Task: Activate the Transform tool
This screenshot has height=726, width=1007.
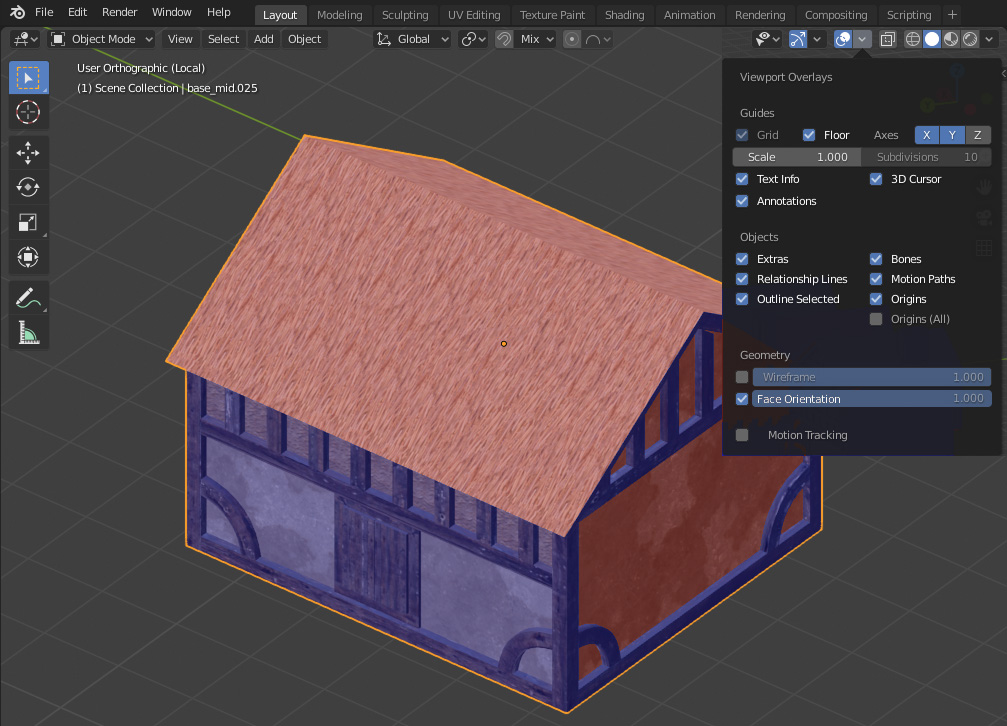Action: tap(28, 257)
